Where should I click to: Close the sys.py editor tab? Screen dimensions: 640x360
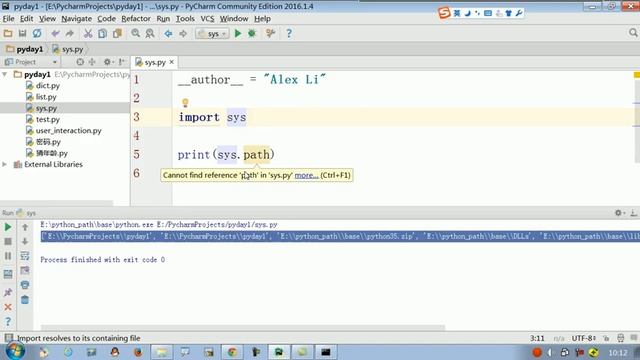tap(172, 62)
